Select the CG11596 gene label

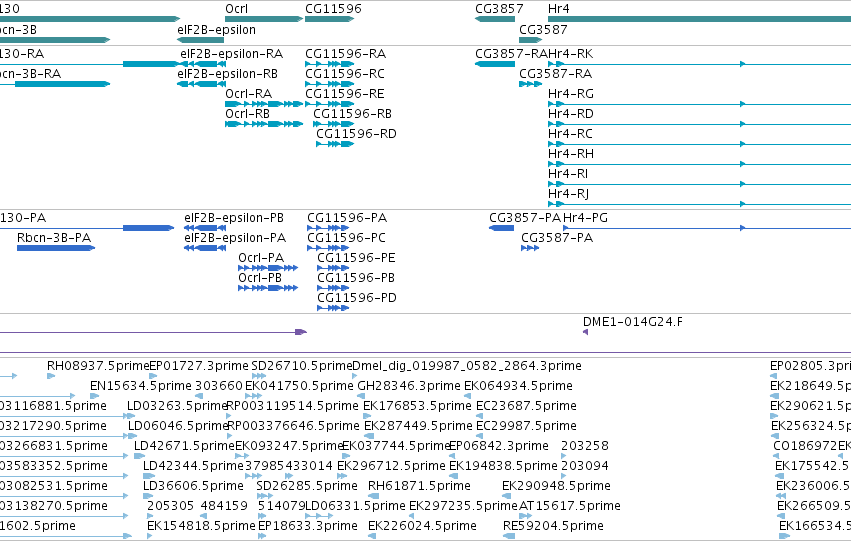click(x=333, y=9)
